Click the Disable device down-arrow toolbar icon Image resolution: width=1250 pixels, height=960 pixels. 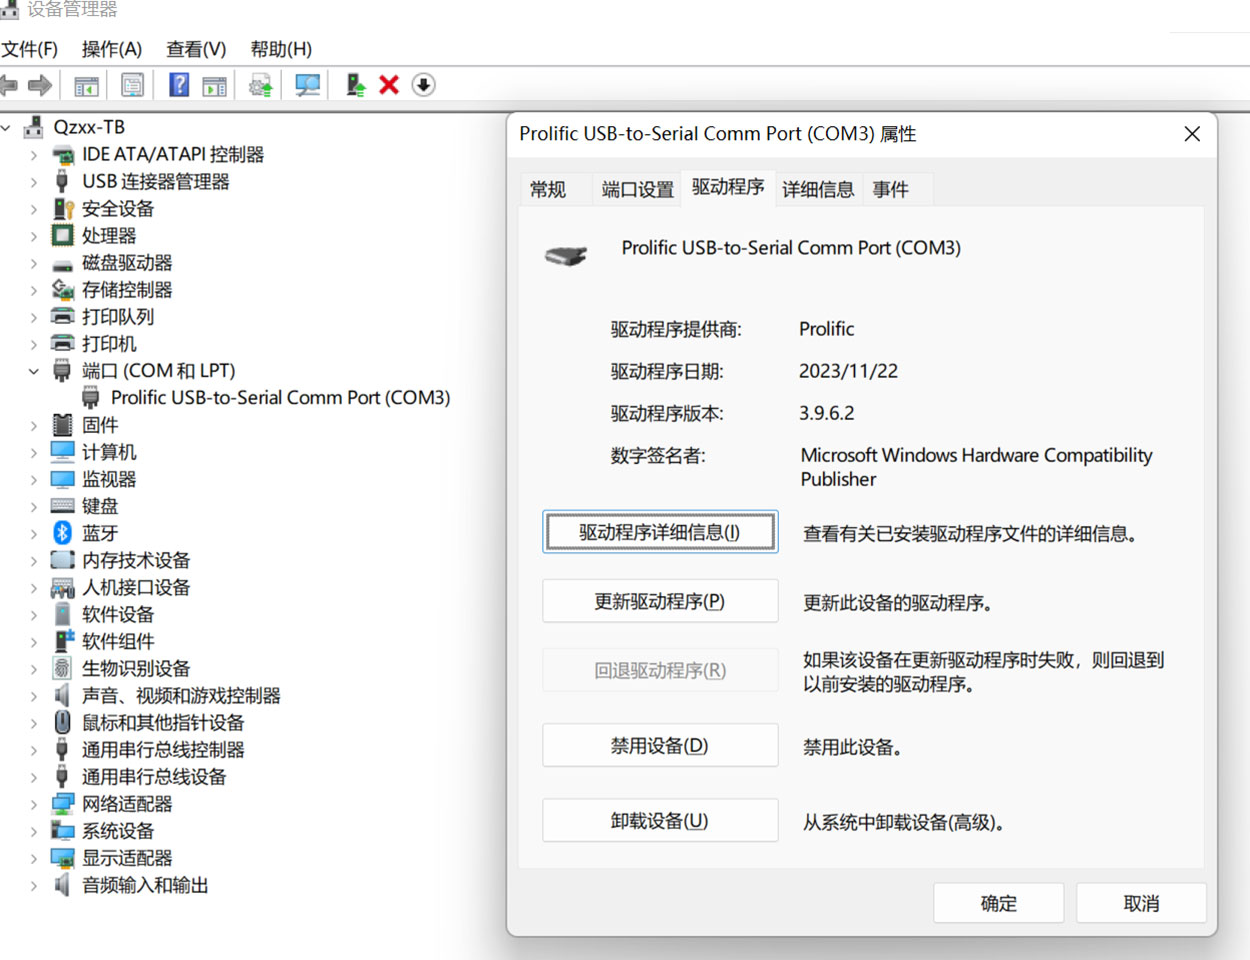(x=423, y=85)
